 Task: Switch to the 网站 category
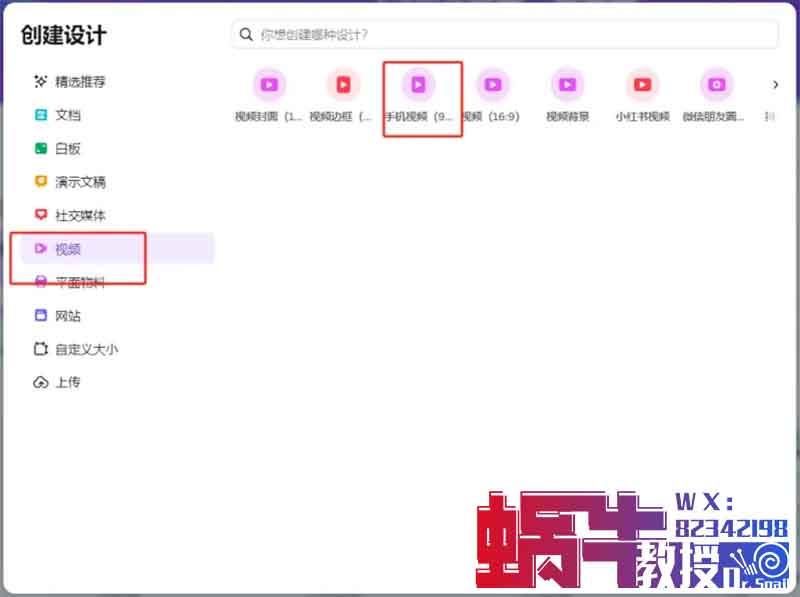68,316
